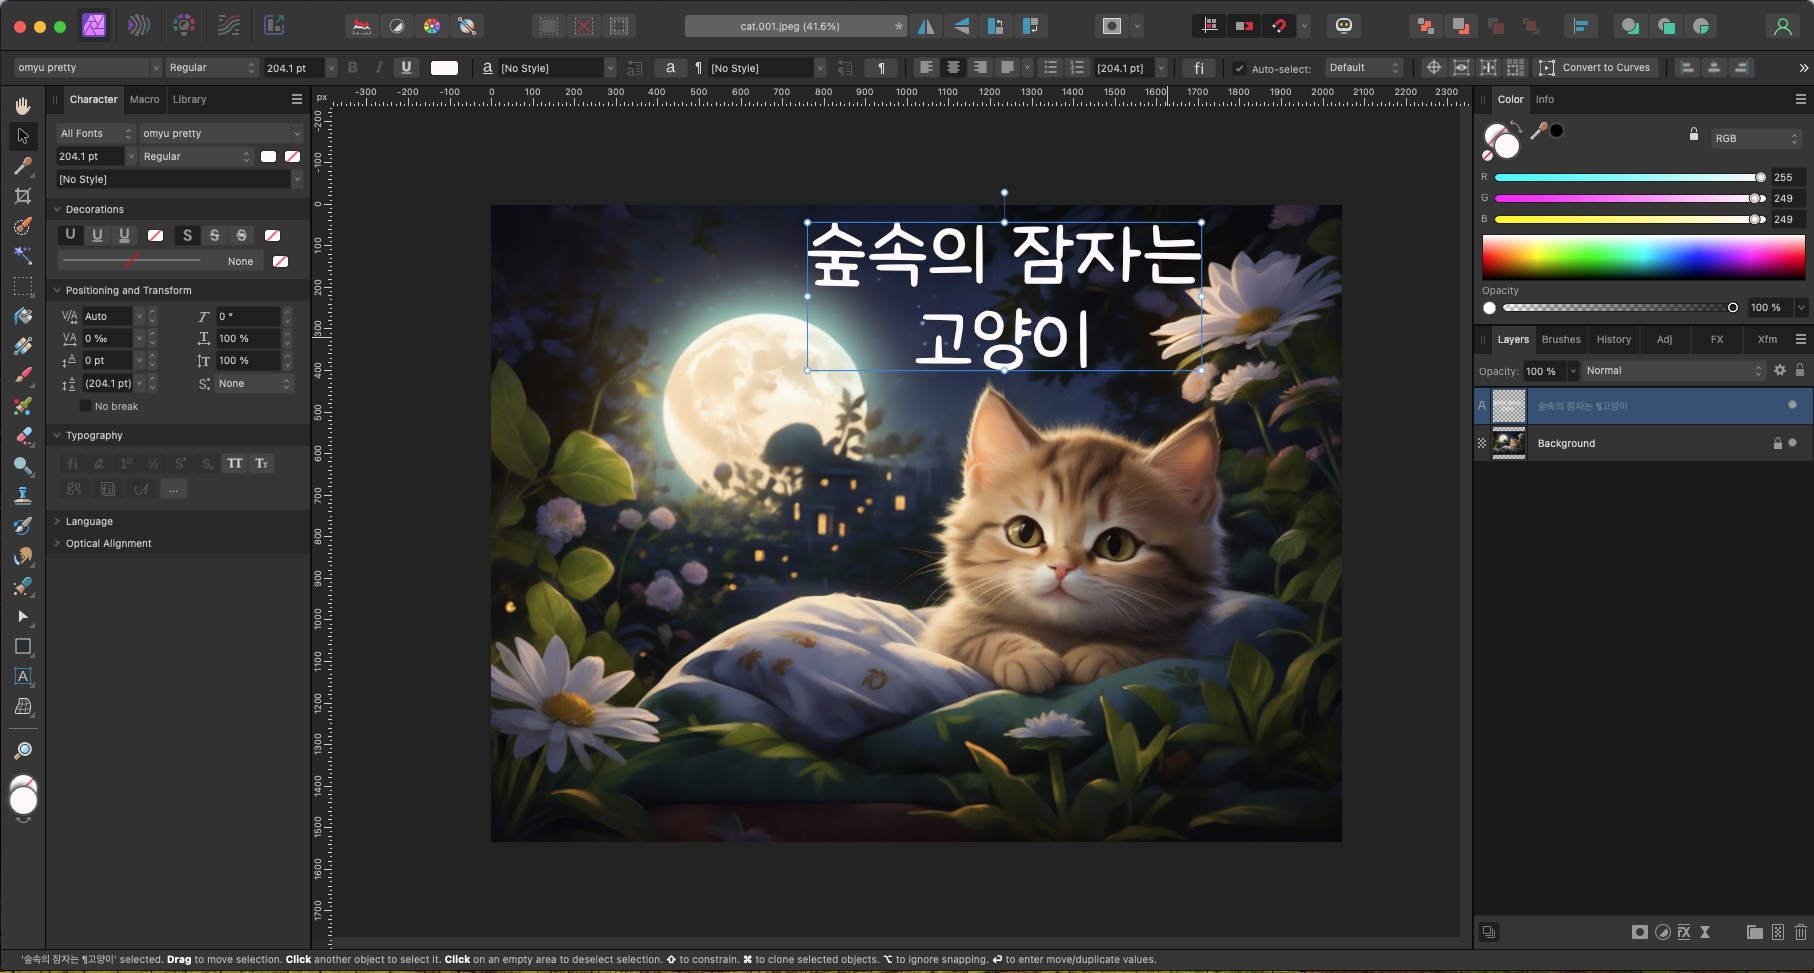Open the Auto-select Default dropdown

[x=1364, y=68]
